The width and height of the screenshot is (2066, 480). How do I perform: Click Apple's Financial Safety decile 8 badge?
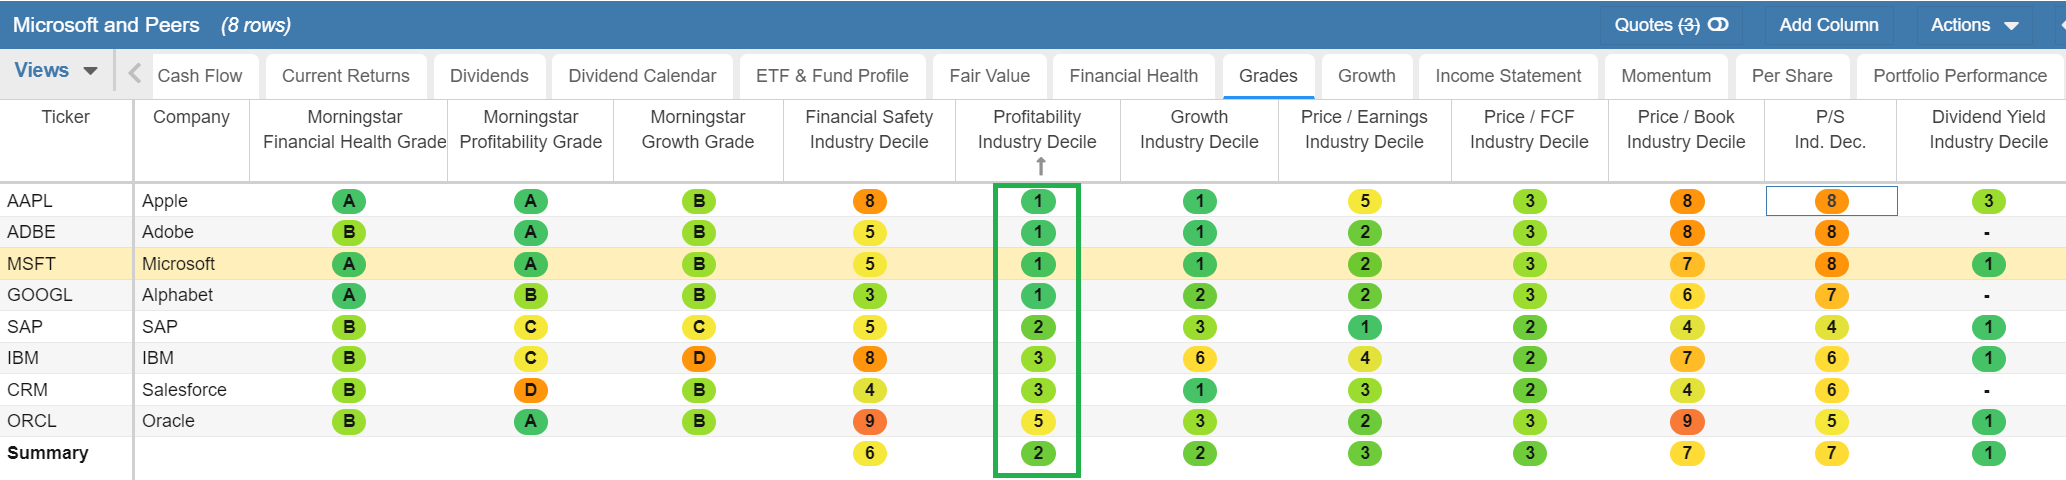(x=870, y=201)
